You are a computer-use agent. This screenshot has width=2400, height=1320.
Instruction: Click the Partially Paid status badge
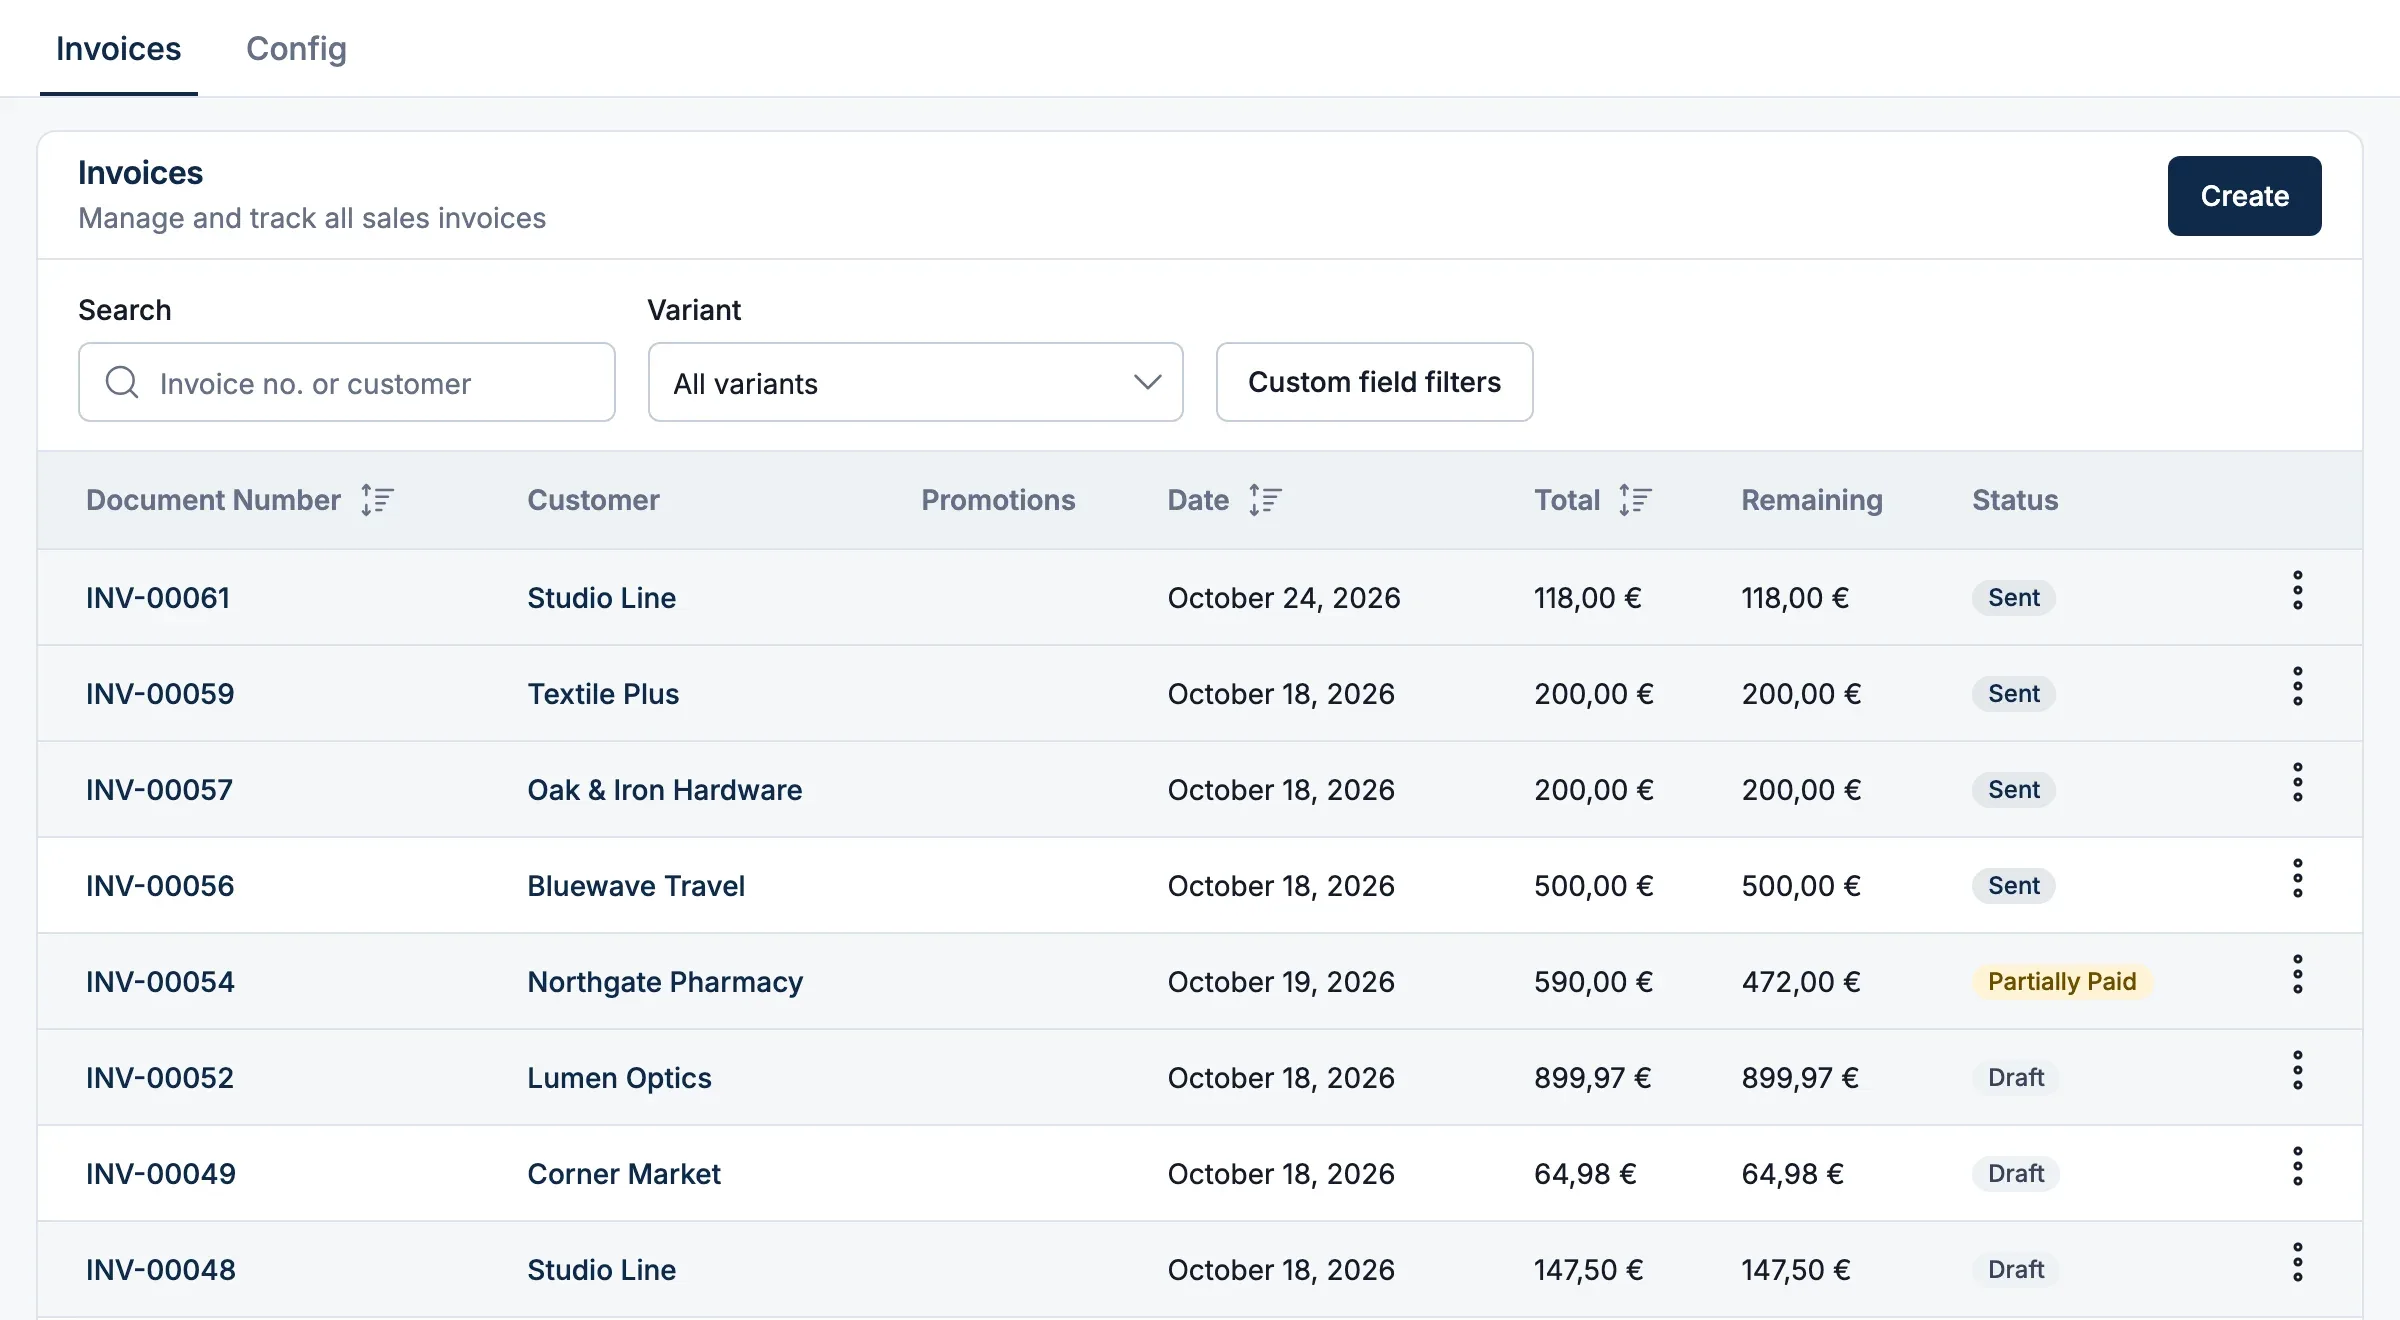click(x=2062, y=982)
